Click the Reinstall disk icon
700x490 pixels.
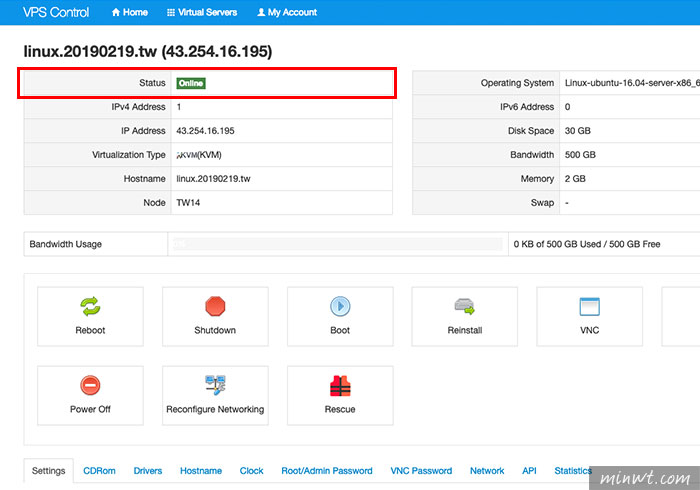pos(465,306)
